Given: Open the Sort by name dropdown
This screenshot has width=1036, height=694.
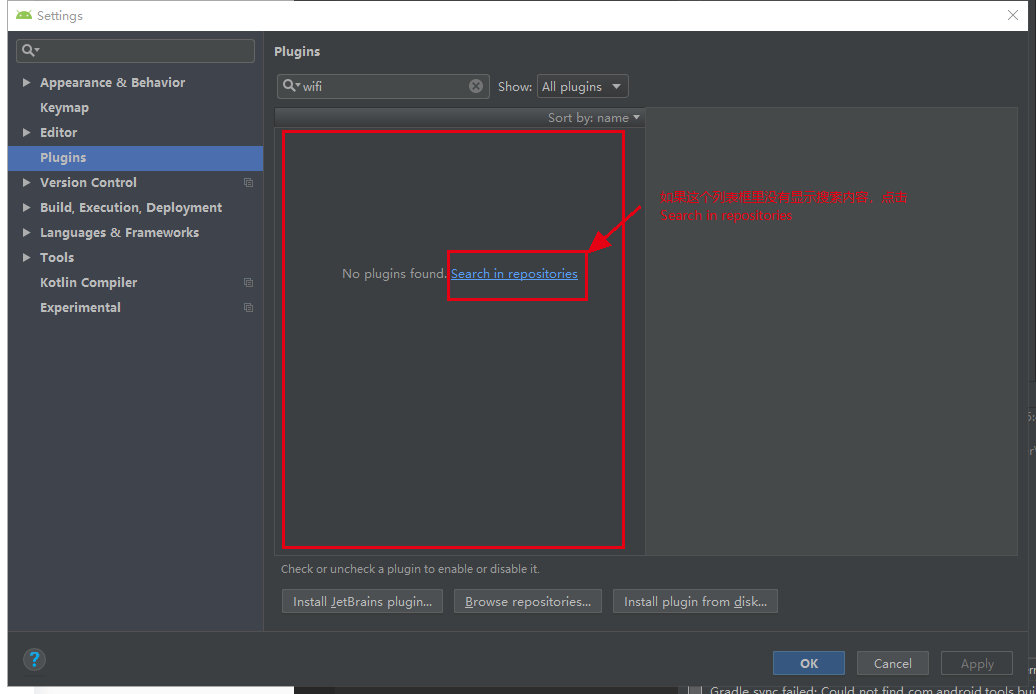Looking at the screenshot, I should point(593,118).
